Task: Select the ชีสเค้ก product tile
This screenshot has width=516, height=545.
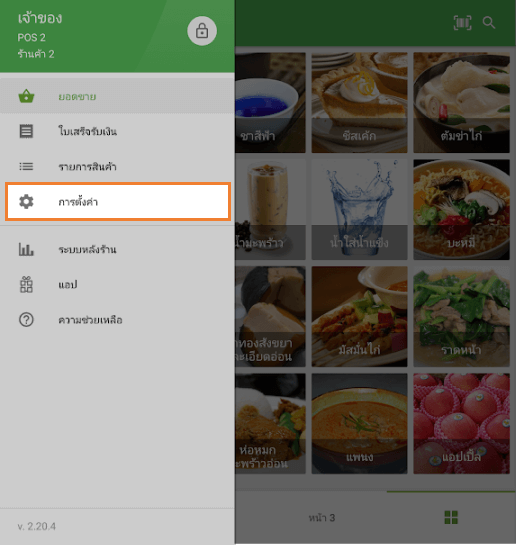Action: coord(359,103)
